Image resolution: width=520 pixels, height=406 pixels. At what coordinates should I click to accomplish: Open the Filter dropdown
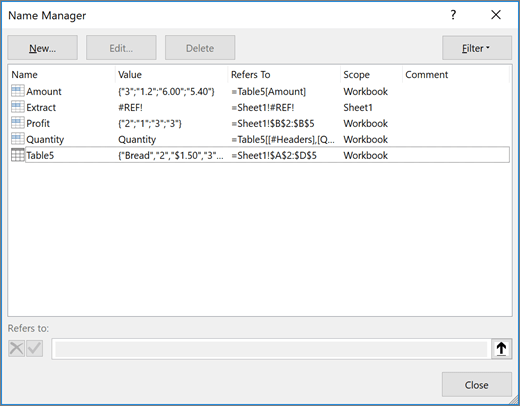click(477, 48)
